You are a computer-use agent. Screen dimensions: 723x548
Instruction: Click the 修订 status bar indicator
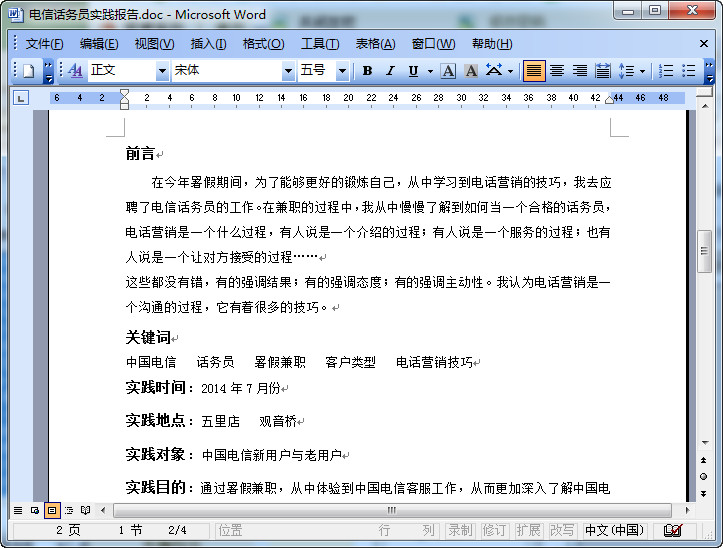coord(494,530)
